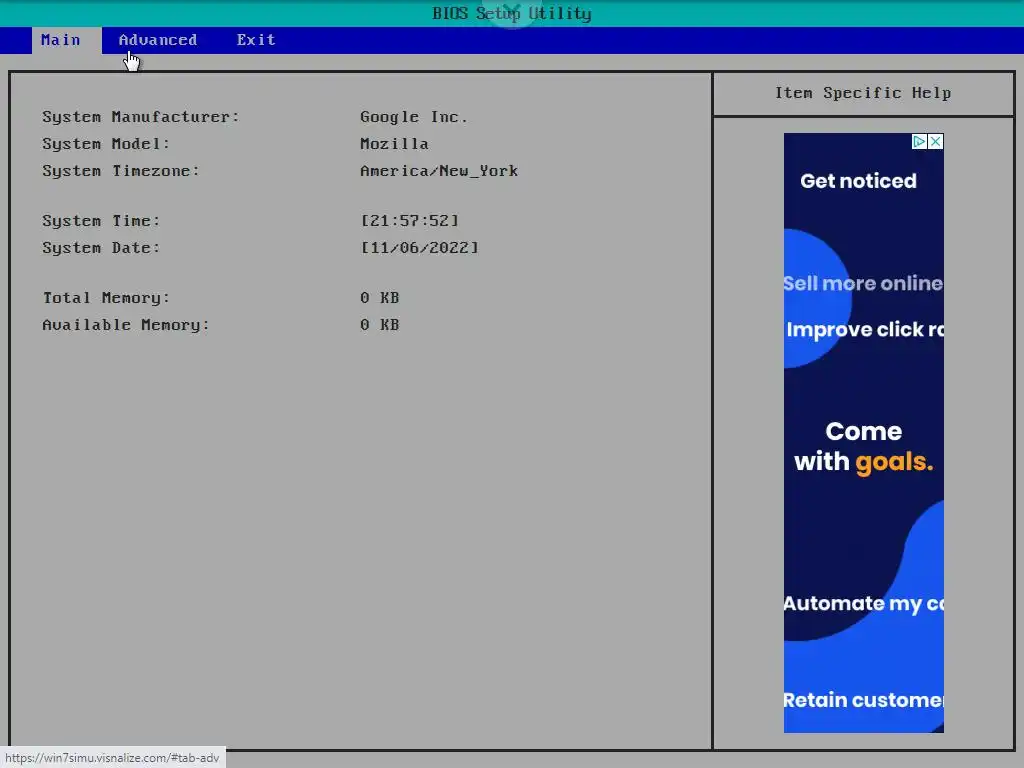Click the 'Mozilla' system model value
Screen dimensions: 1024x768
(394, 144)
